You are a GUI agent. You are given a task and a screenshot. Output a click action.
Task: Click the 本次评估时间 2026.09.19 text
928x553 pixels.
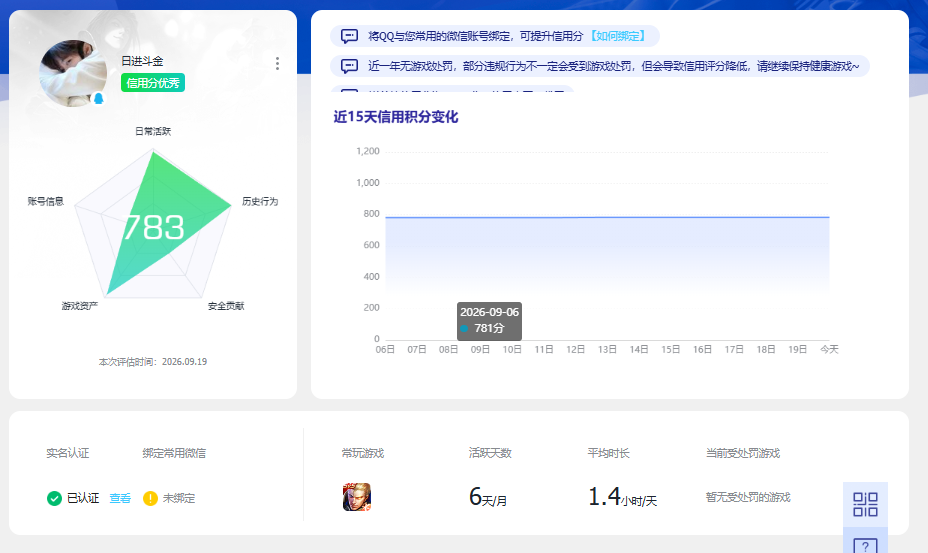[153, 362]
